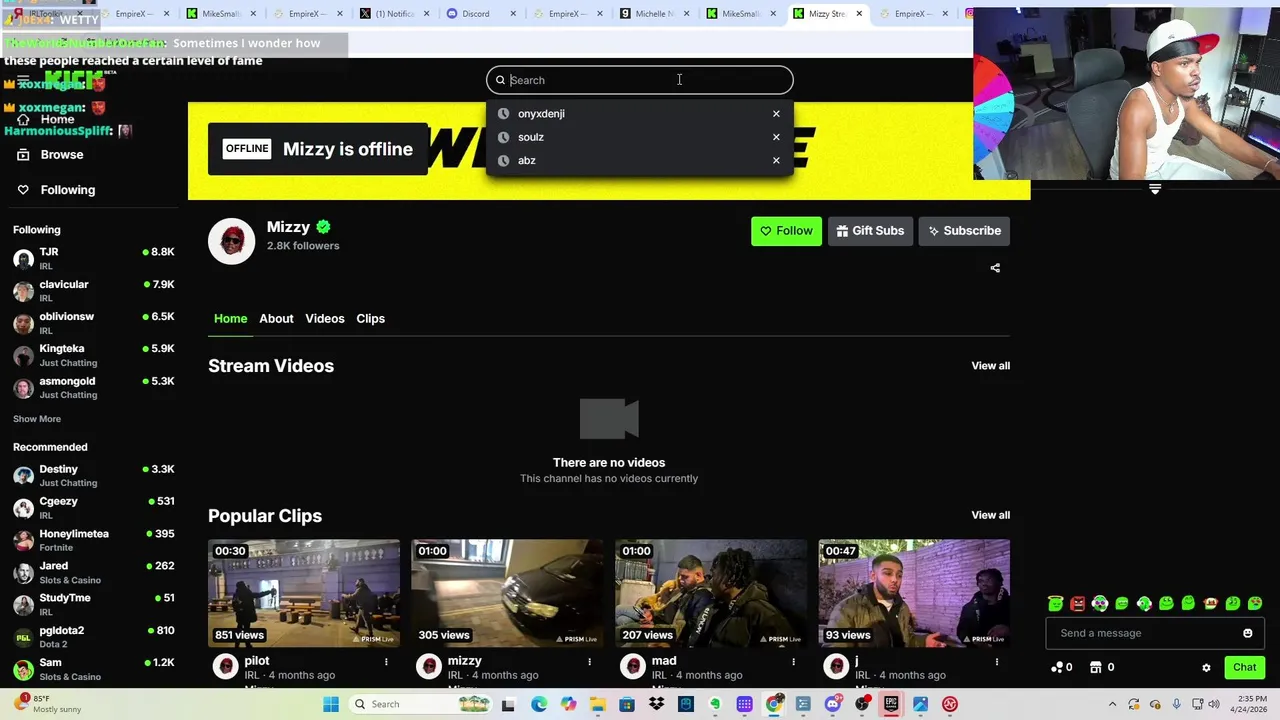The image size is (1280, 720).
Task: Open TJR channel in Following list
Action: pos(94,259)
